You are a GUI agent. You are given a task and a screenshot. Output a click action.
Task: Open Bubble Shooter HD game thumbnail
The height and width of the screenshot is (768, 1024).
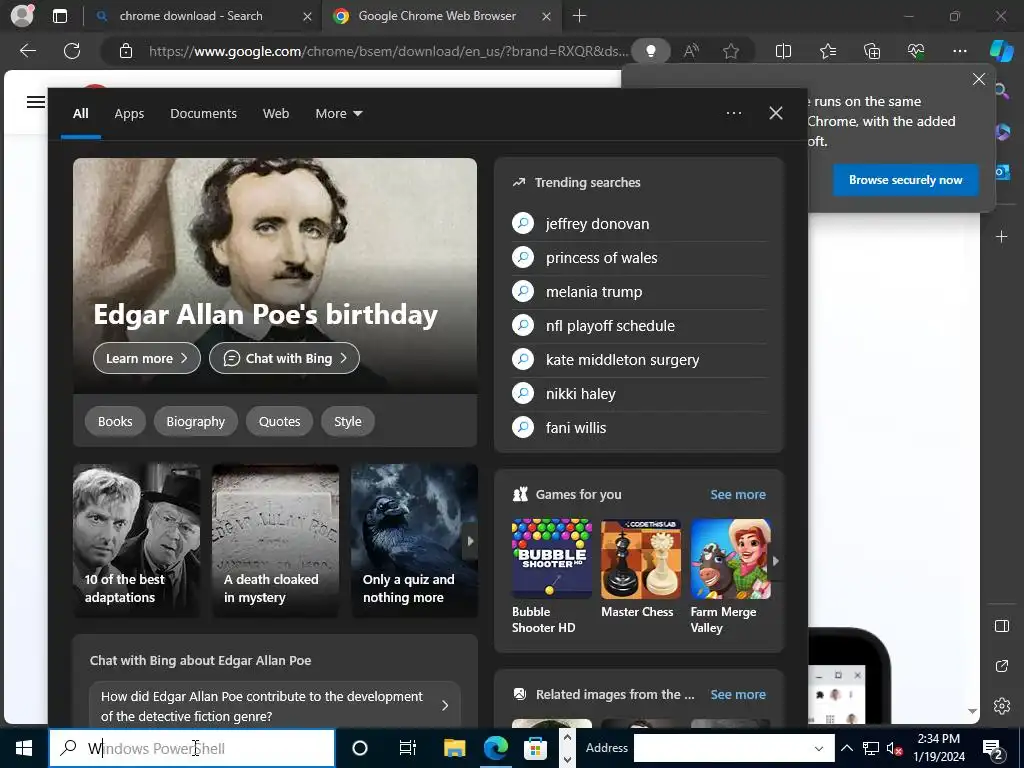click(552, 559)
